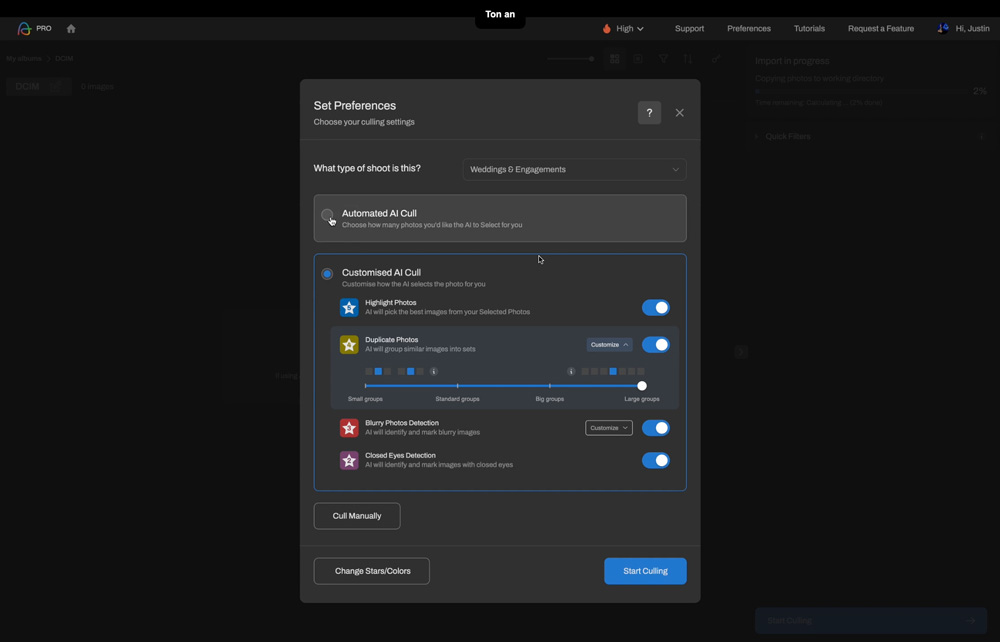
Task: Click the purple Closed Eyes Detection star icon
Action: tap(349, 461)
